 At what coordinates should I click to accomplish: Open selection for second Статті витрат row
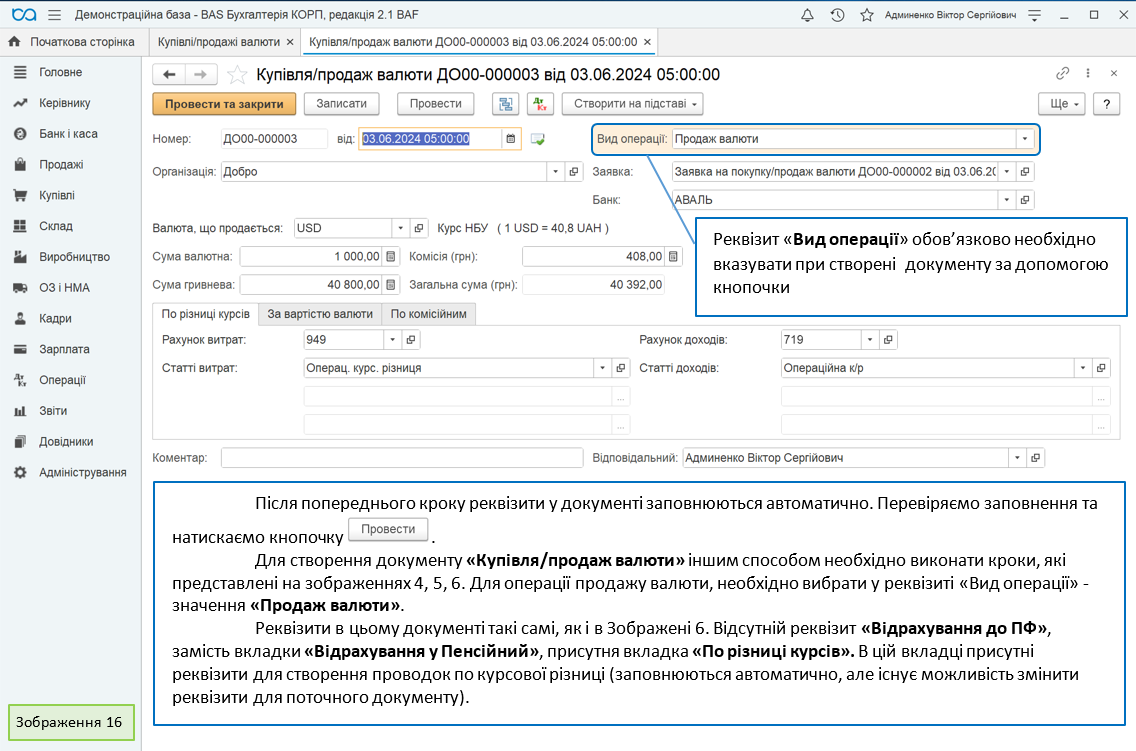point(621,397)
